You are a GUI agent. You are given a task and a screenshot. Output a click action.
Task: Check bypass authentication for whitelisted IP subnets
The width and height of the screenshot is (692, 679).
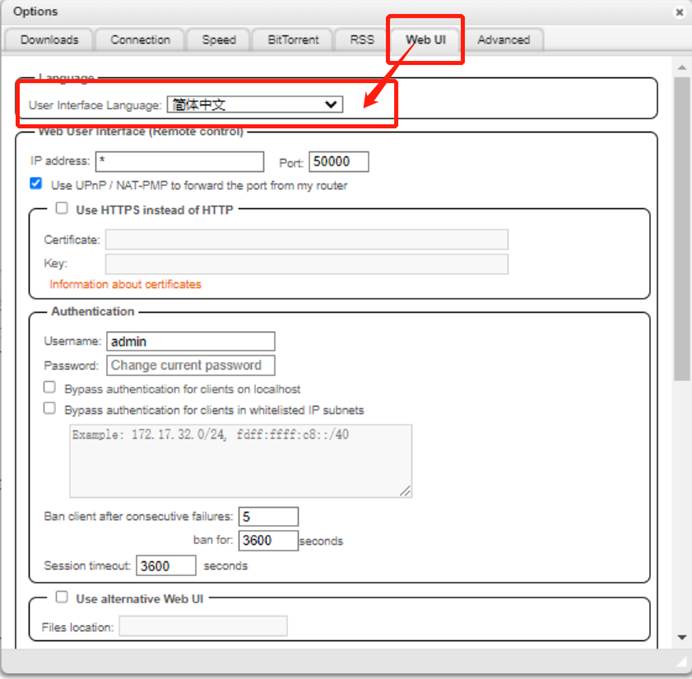pyautogui.click(x=50, y=409)
